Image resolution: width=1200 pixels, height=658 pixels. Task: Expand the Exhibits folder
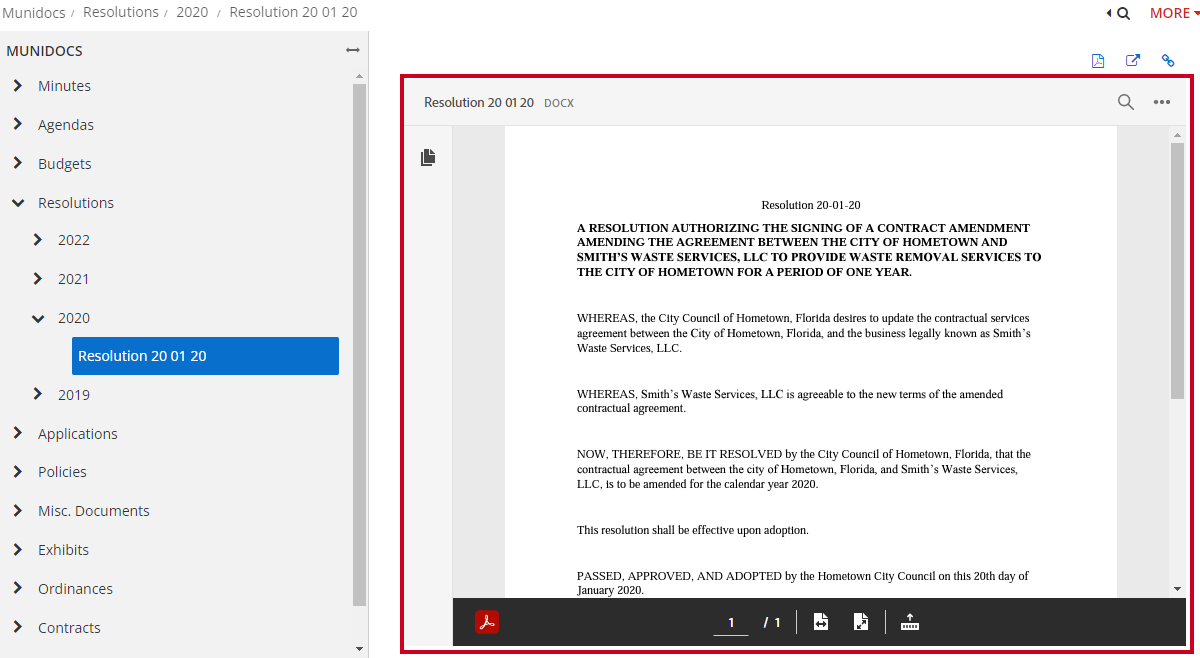tap(18, 549)
